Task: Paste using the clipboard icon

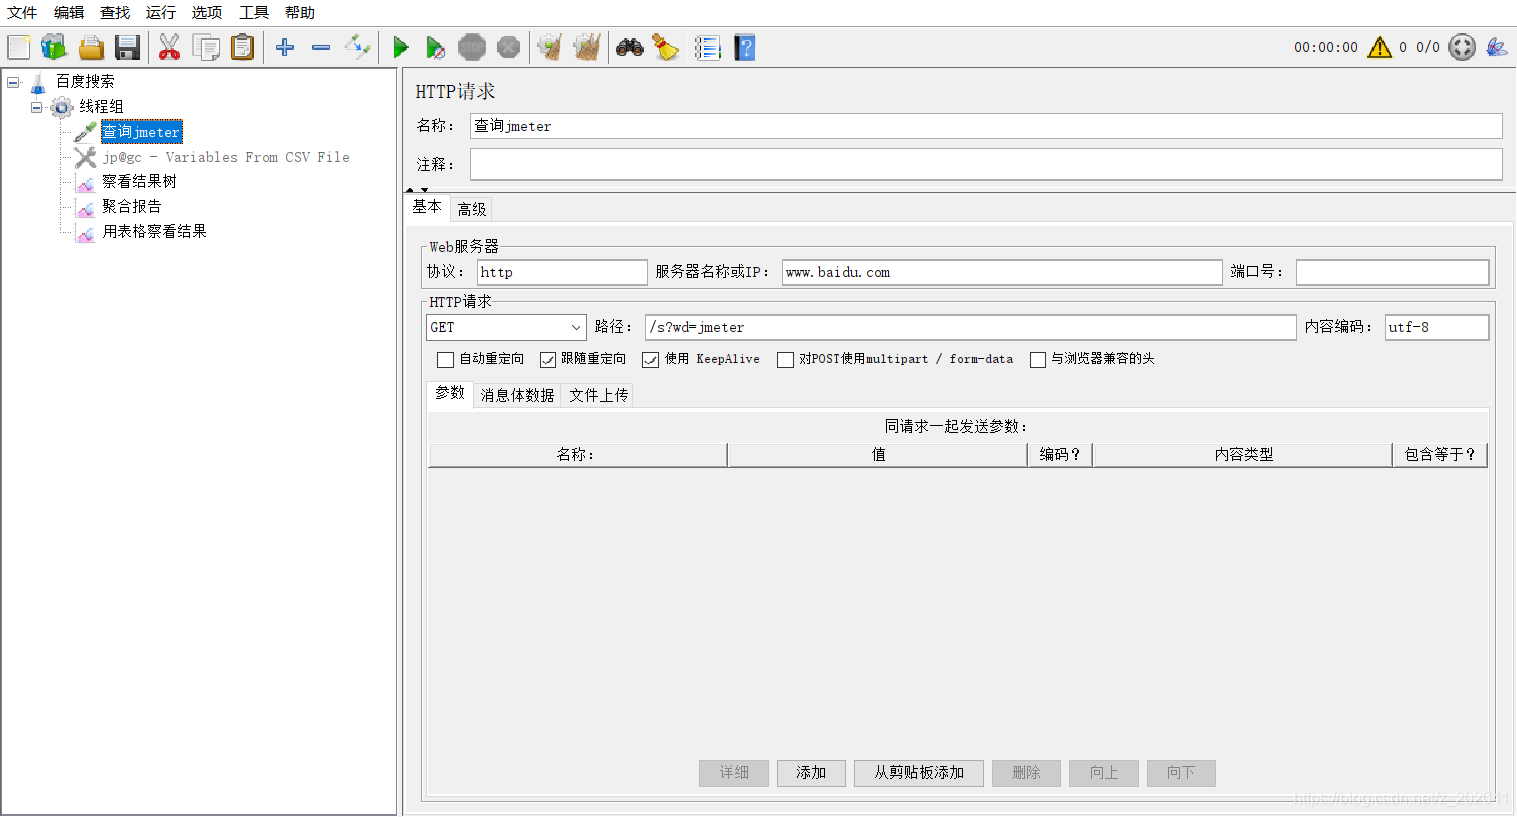Action: [242, 47]
